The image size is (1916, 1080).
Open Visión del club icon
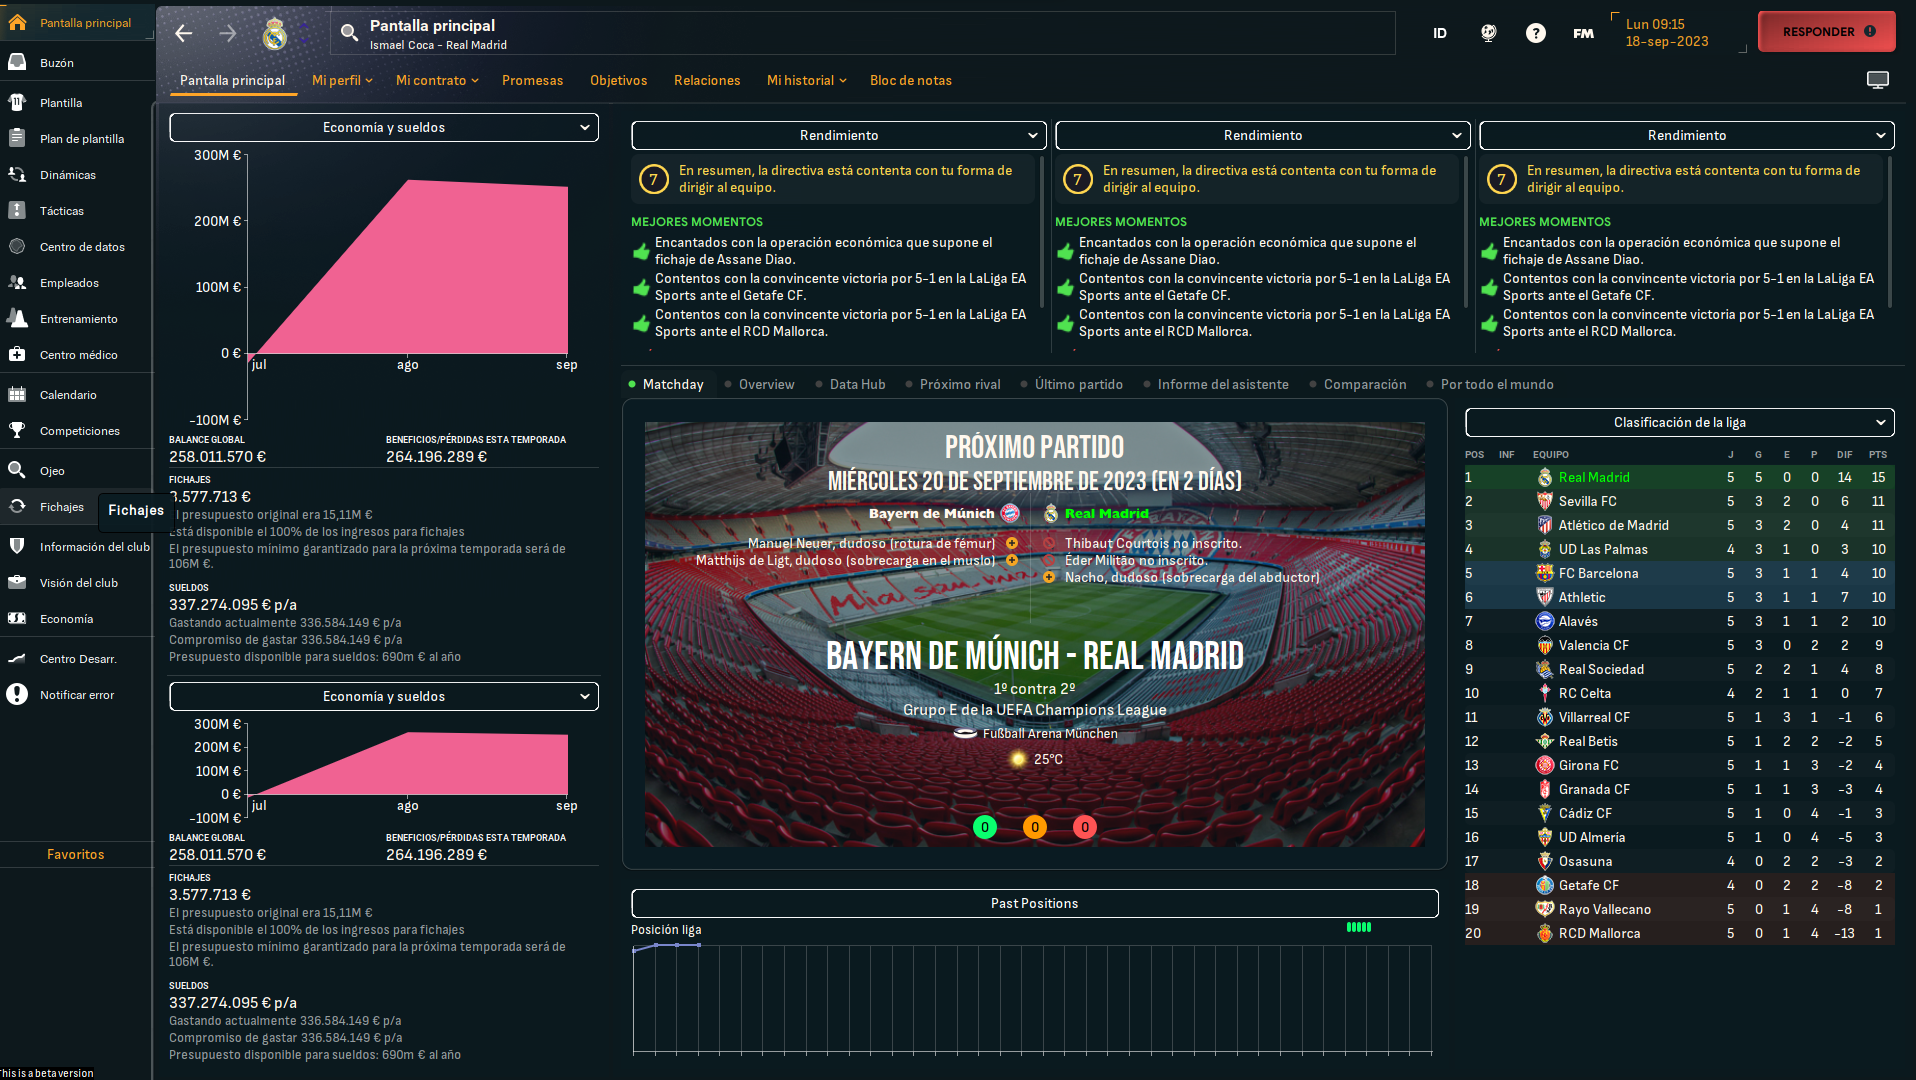pyautogui.click(x=17, y=582)
